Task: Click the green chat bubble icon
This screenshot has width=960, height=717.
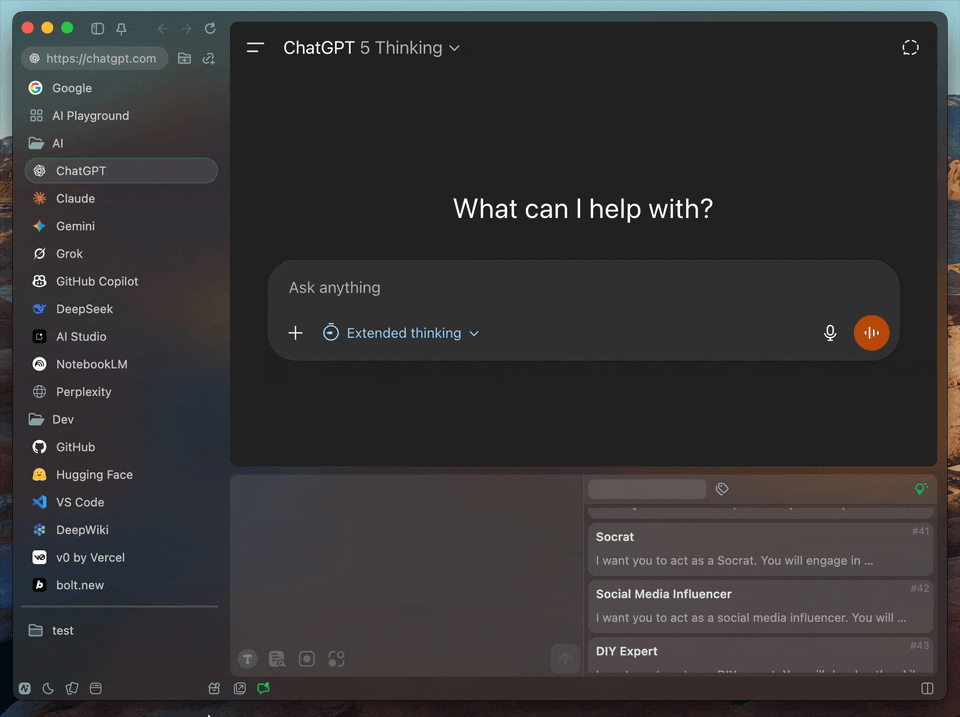Action: coord(263,688)
